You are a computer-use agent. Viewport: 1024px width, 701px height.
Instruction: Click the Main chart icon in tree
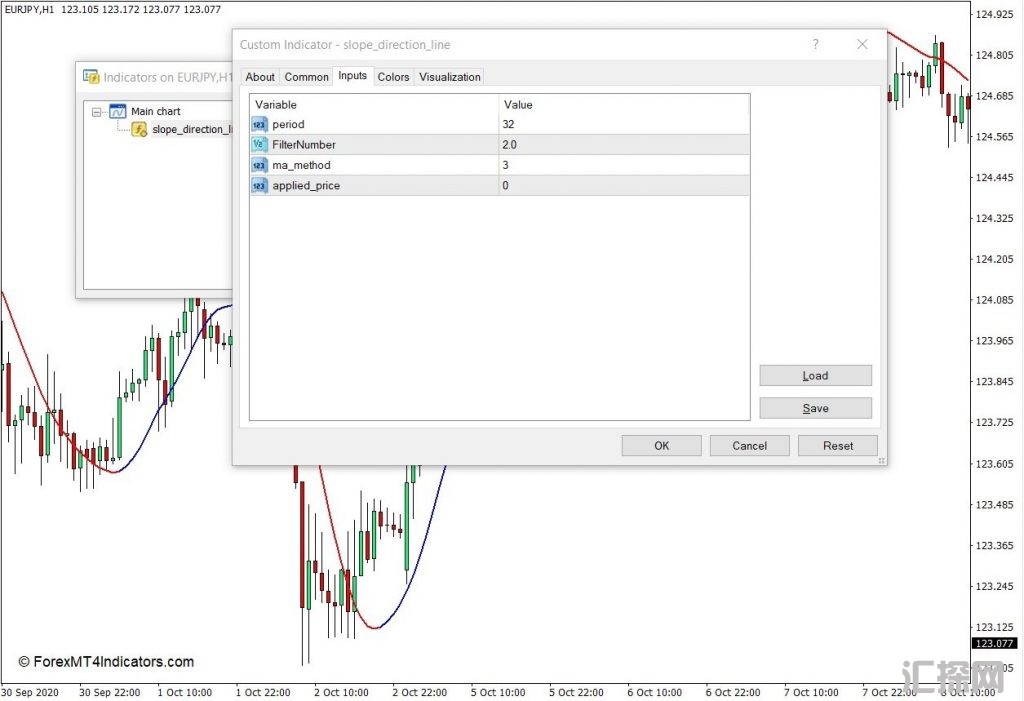click(x=117, y=112)
